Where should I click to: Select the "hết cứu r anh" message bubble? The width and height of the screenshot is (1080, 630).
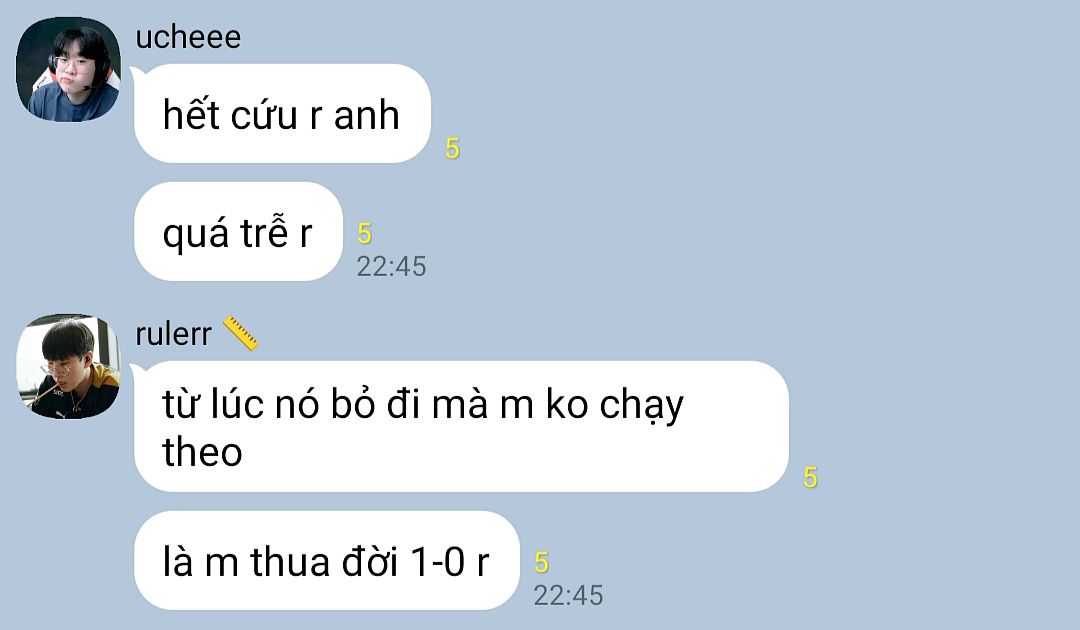coord(282,114)
